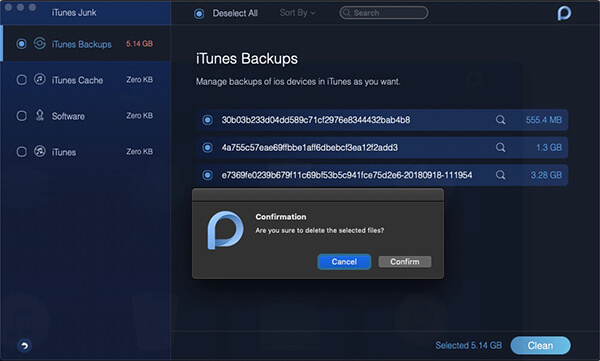600x361 pixels.
Task: Toggle the iTunes Backups radio button
Action: 21,44
